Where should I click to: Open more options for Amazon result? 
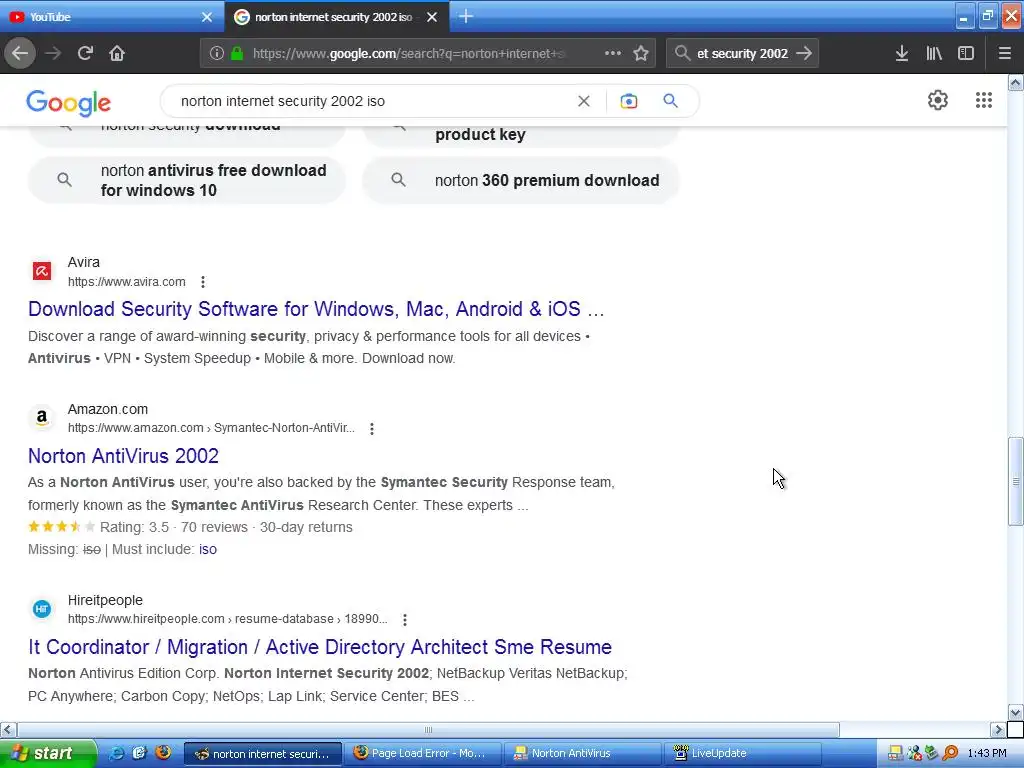(x=372, y=429)
